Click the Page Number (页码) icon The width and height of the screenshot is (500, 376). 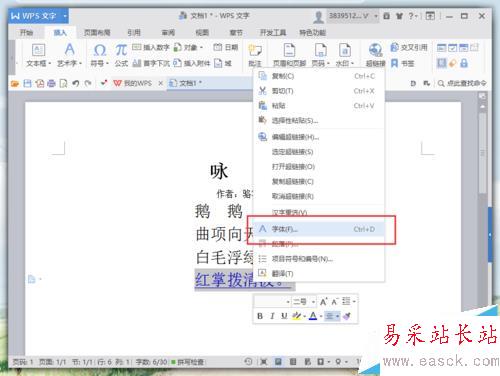[x=321, y=50]
